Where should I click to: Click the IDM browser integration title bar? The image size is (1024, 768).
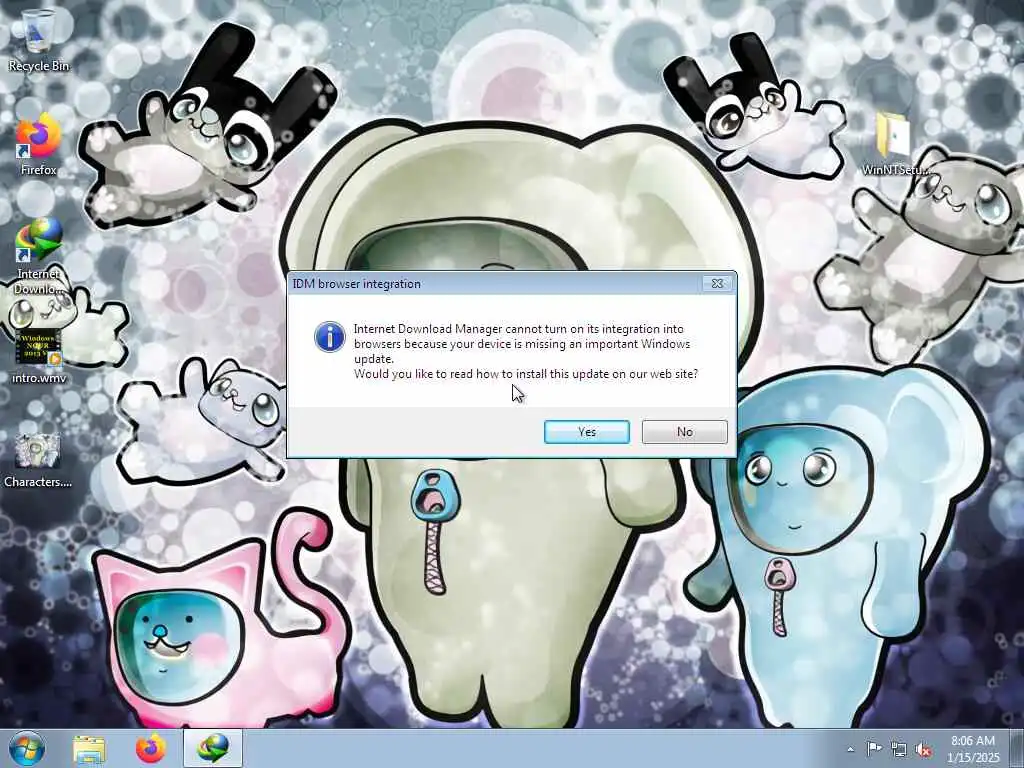(x=496, y=283)
